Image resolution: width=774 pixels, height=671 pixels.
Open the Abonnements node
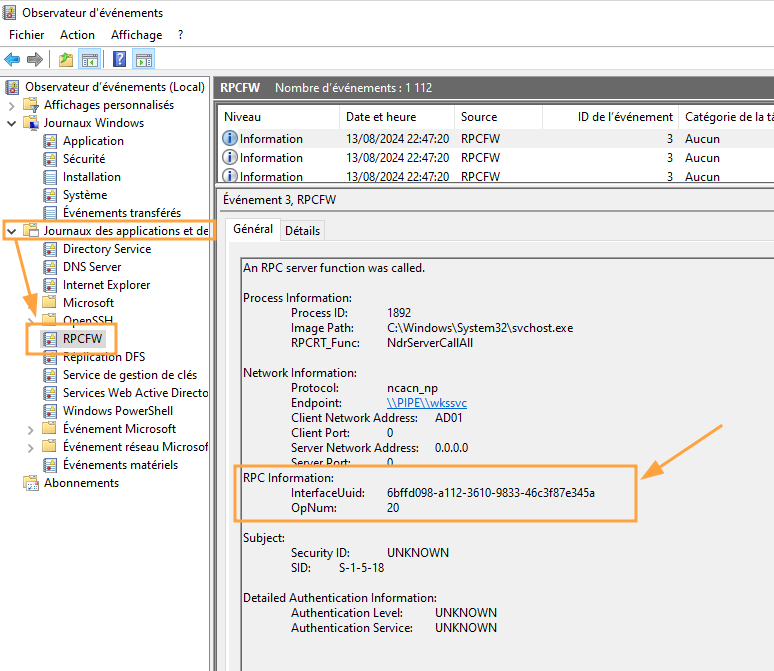(x=80, y=483)
